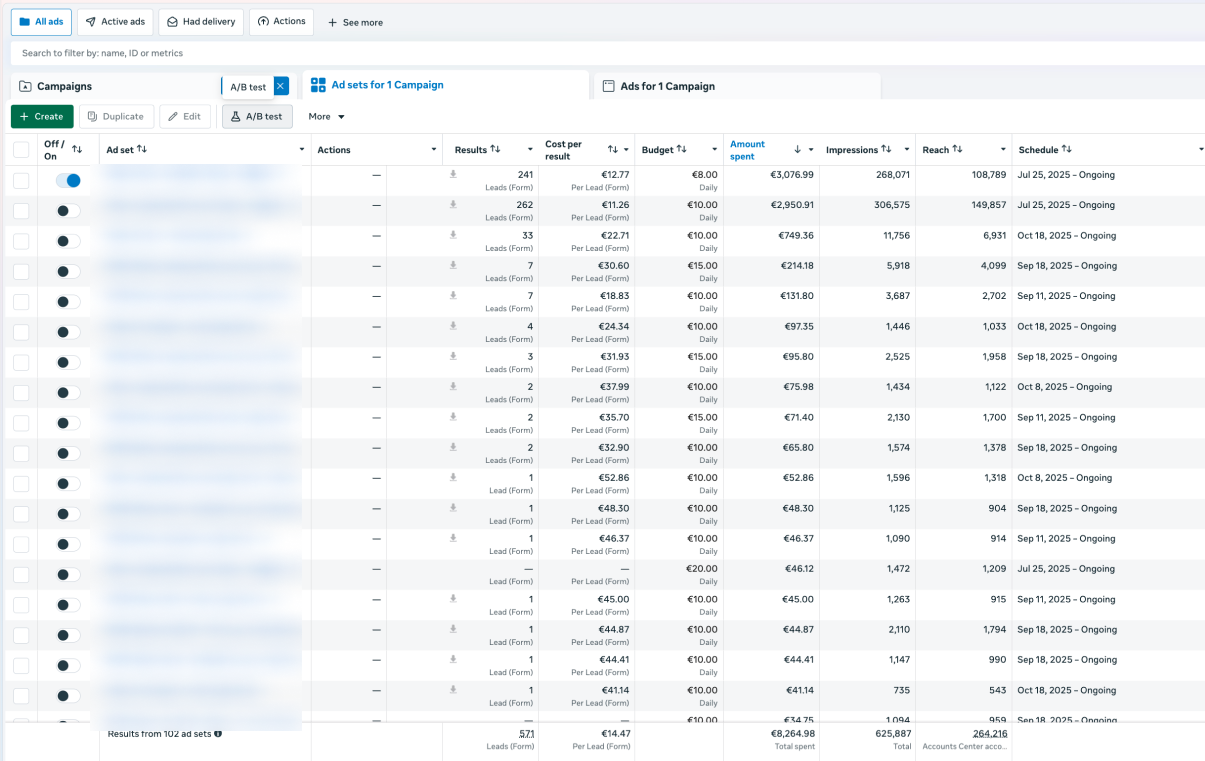1205x761 pixels.
Task: Click the download icon beside 262 leads
Action: (x=453, y=204)
